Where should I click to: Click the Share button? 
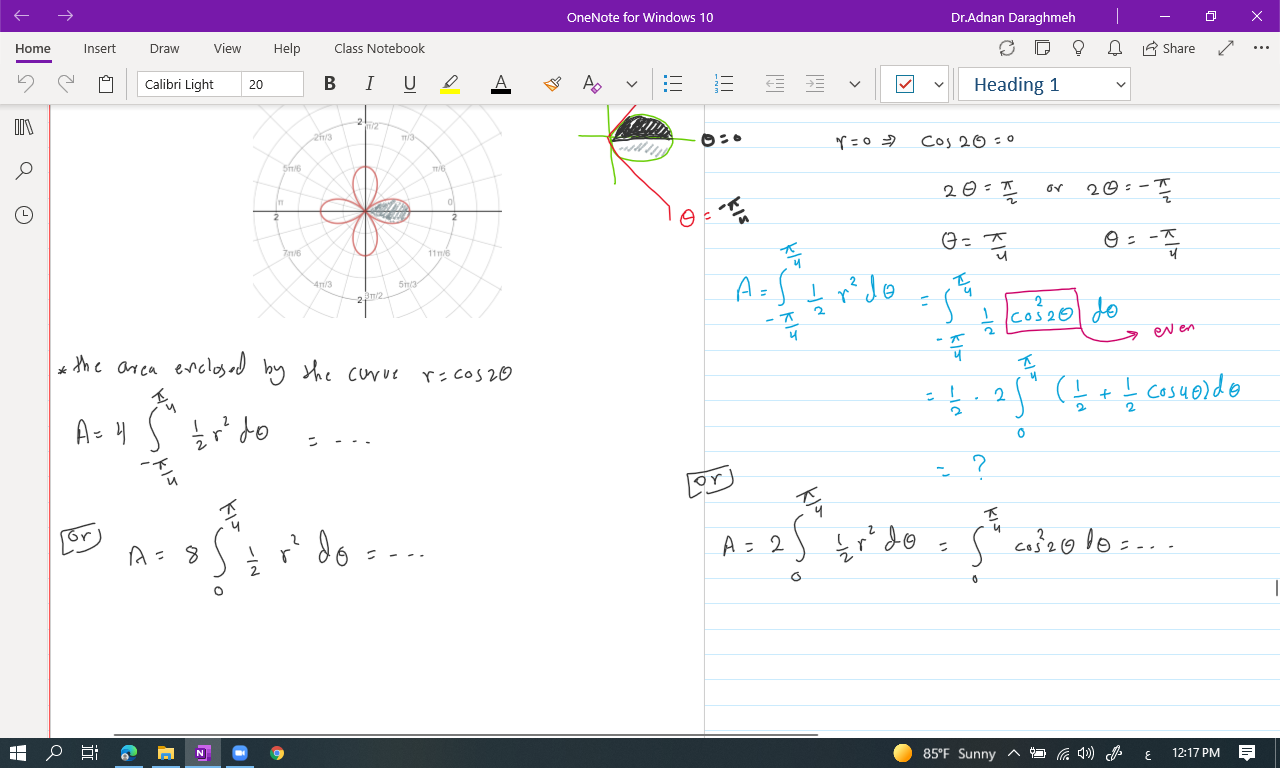[x=1169, y=48]
